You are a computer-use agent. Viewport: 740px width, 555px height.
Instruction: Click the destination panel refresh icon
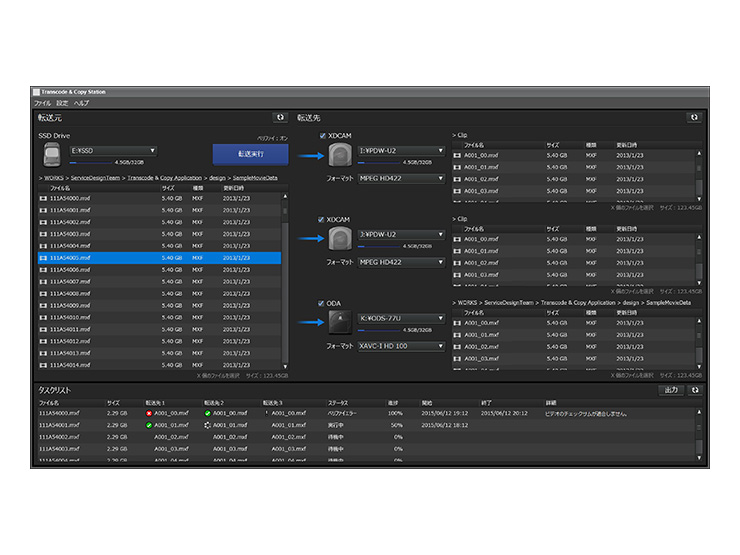point(694,117)
